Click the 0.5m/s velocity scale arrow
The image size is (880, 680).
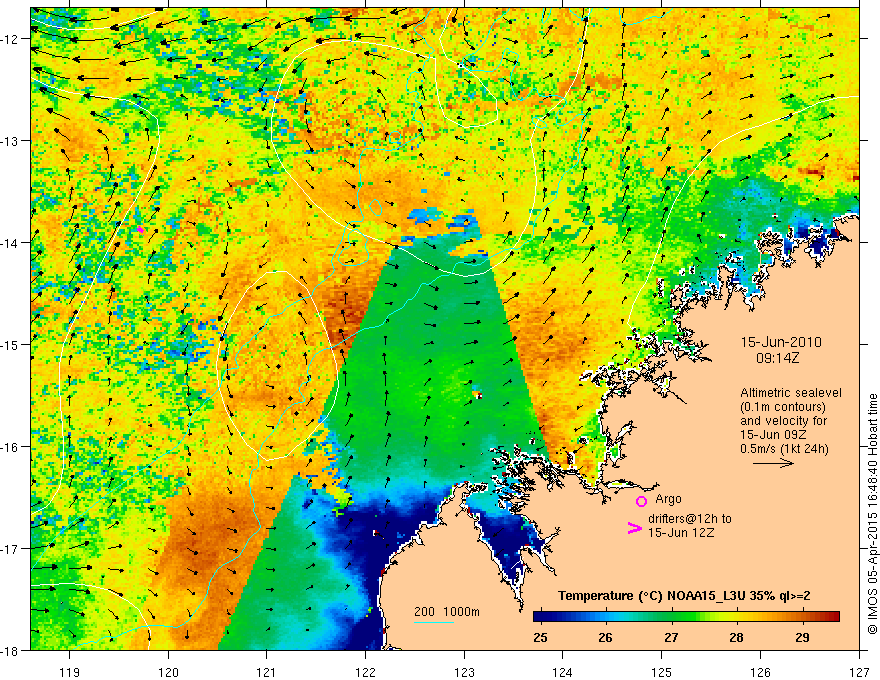(x=773, y=463)
